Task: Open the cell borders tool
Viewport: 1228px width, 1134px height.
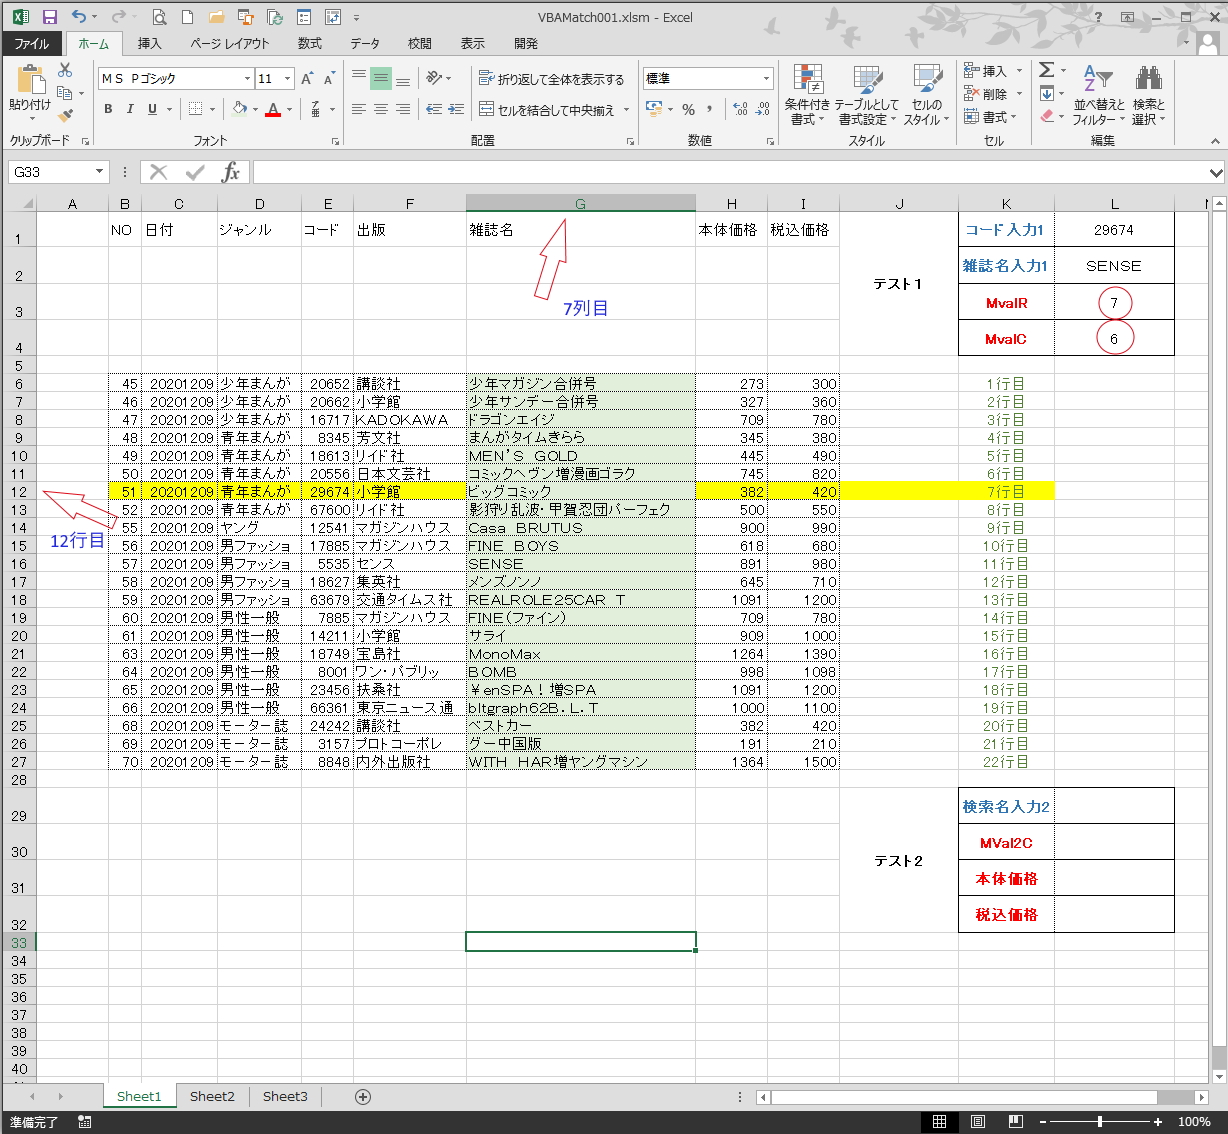Action: tap(196, 109)
